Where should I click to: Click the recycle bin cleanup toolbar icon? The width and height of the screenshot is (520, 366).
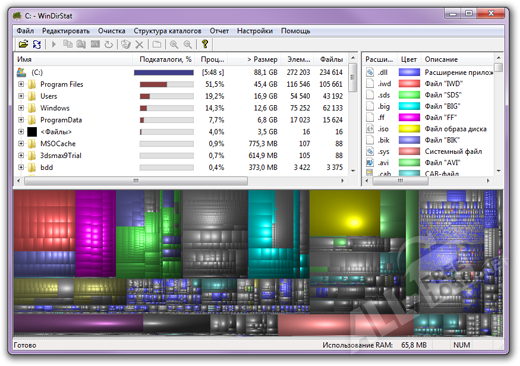tap(126, 44)
